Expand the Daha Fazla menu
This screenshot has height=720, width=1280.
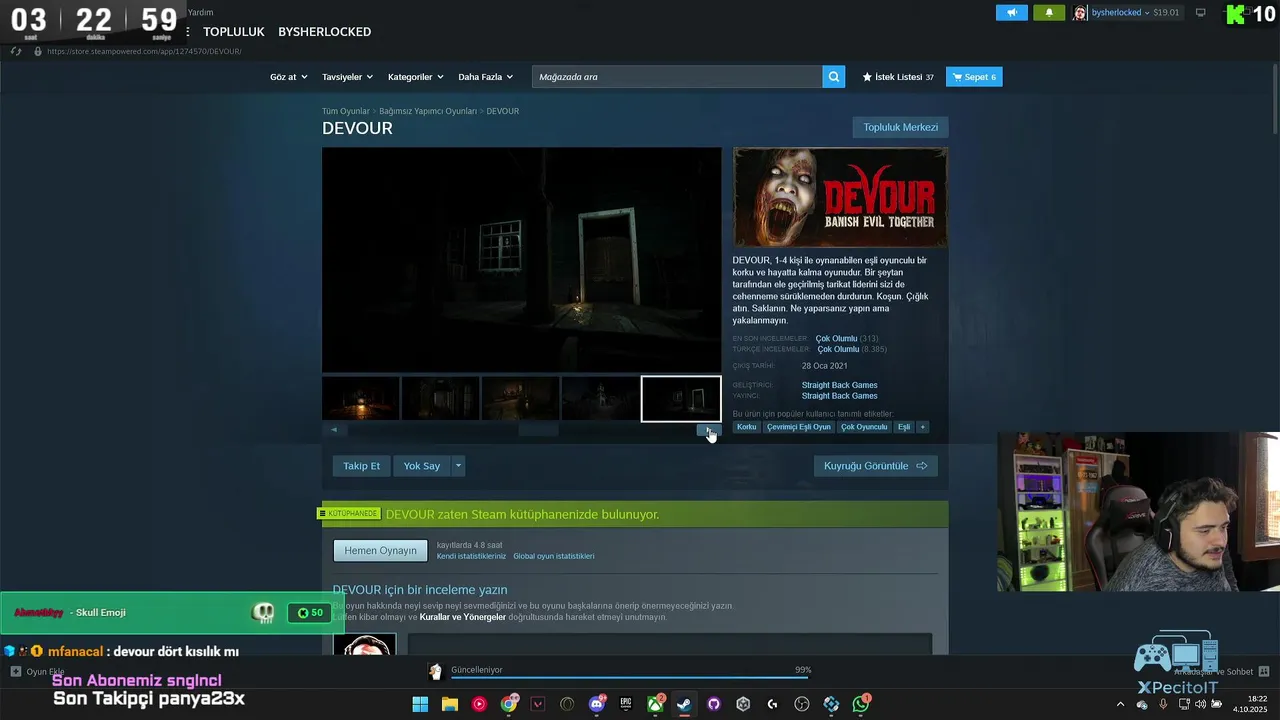click(485, 77)
